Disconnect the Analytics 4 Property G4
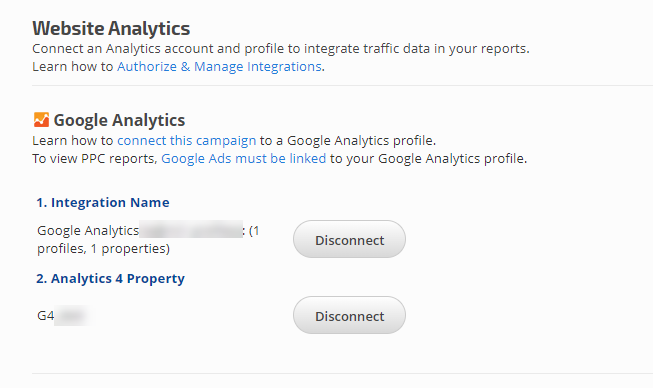The height and width of the screenshot is (388, 653). click(349, 316)
